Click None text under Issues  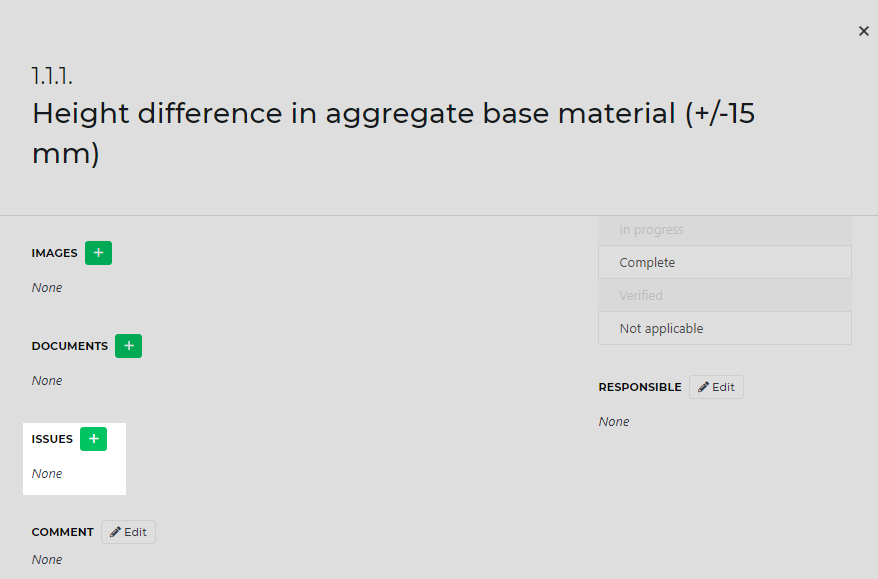tap(47, 474)
